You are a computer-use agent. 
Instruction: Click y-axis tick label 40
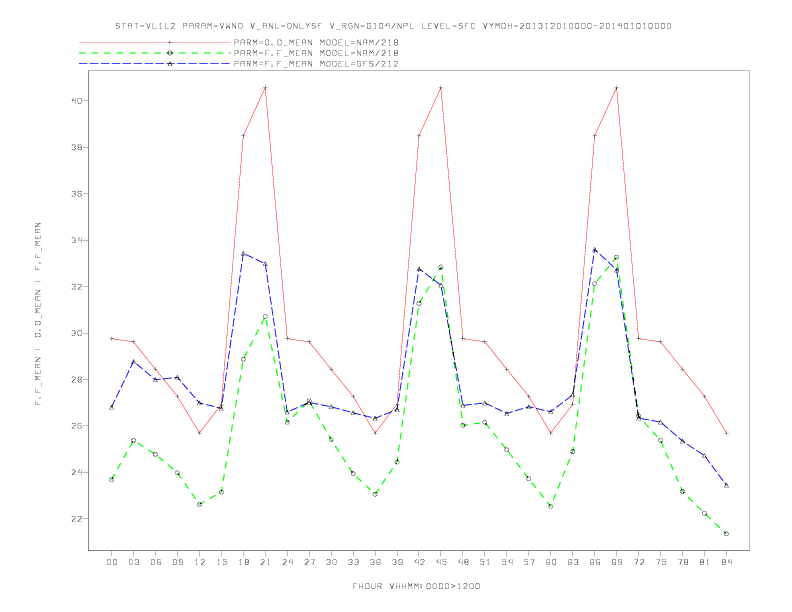point(77,100)
